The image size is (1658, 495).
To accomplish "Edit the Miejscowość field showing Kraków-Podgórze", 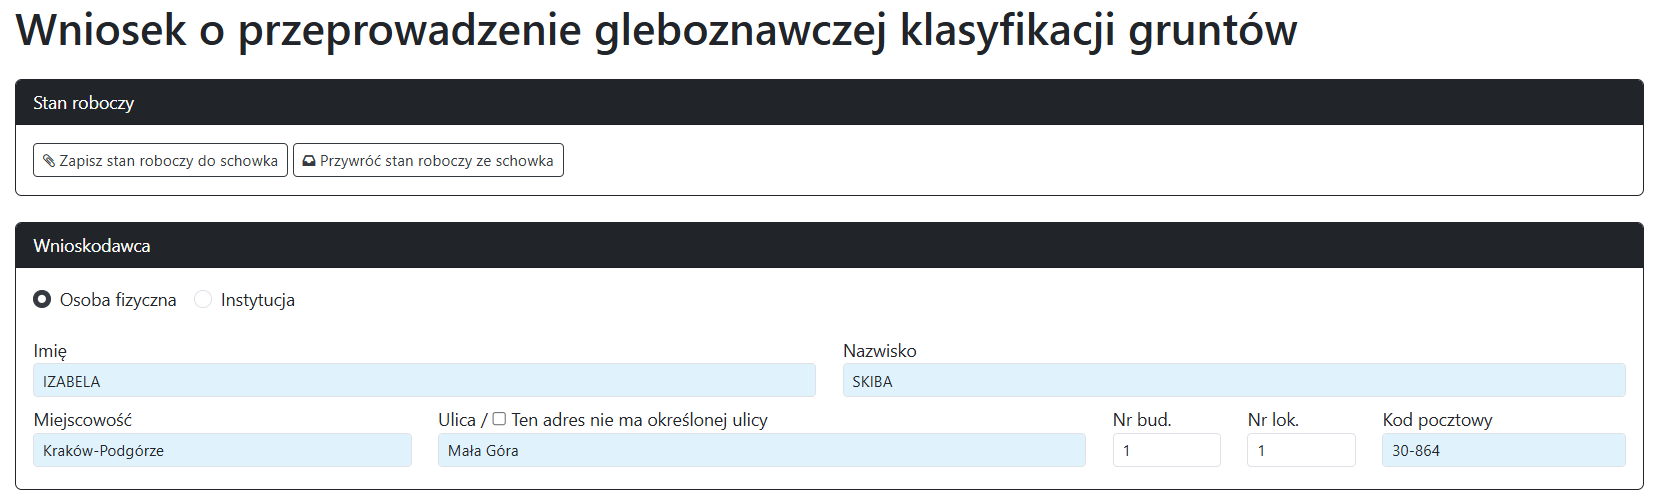I will point(222,450).
